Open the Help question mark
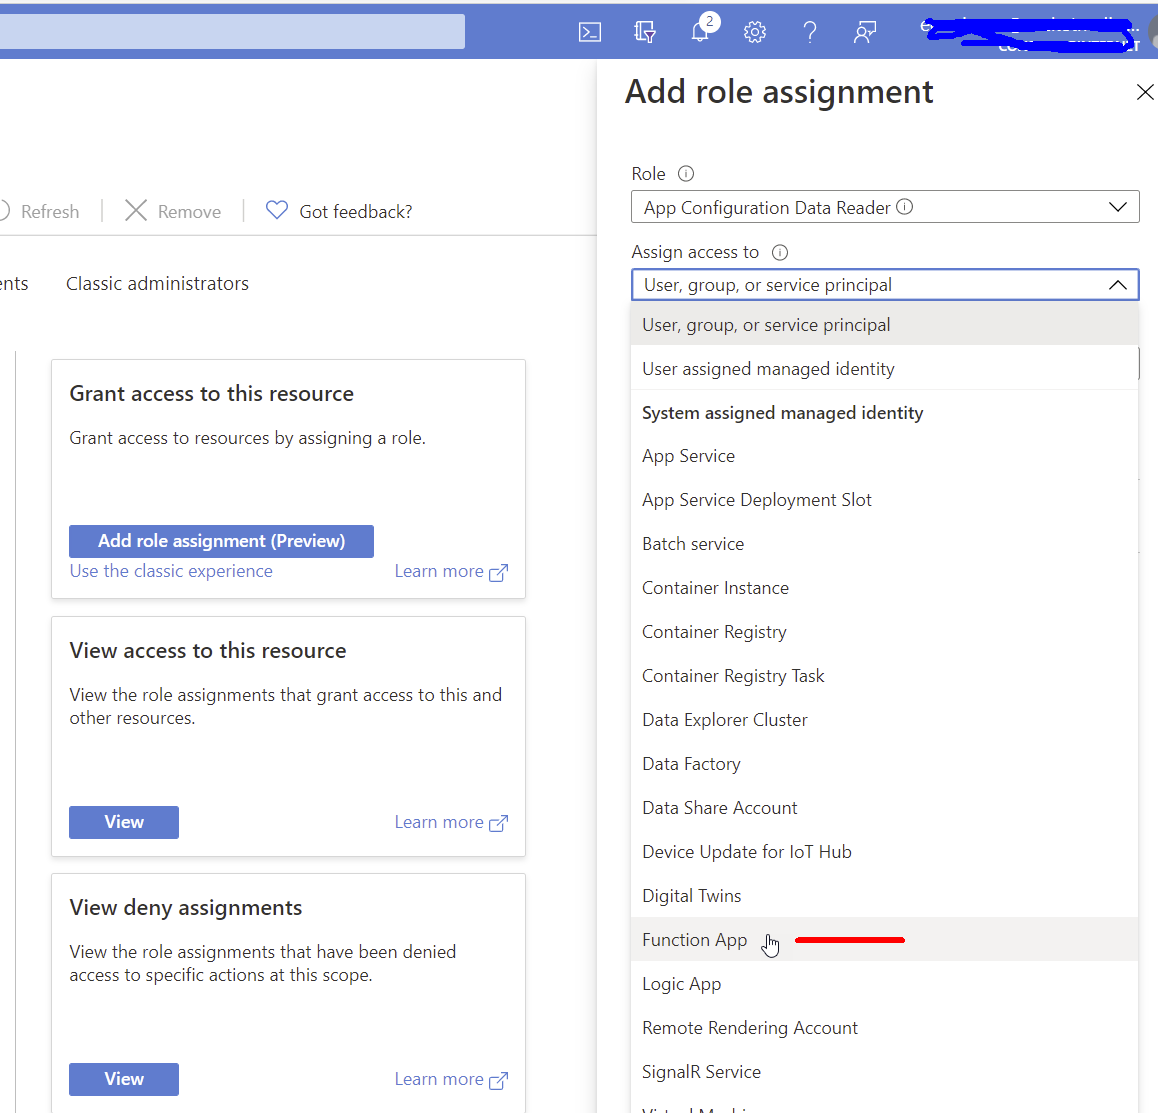The height and width of the screenshot is (1113, 1158). pos(810,32)
